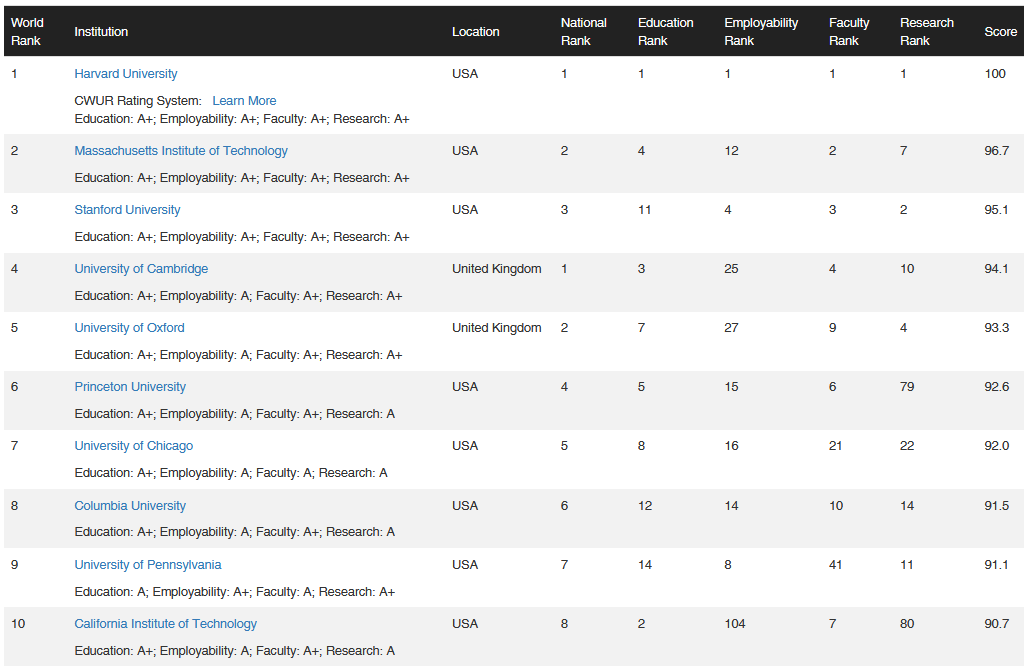Click Caltech's employability rank 104
This screenshot has height=666, width=1029.
pos(735,623)
